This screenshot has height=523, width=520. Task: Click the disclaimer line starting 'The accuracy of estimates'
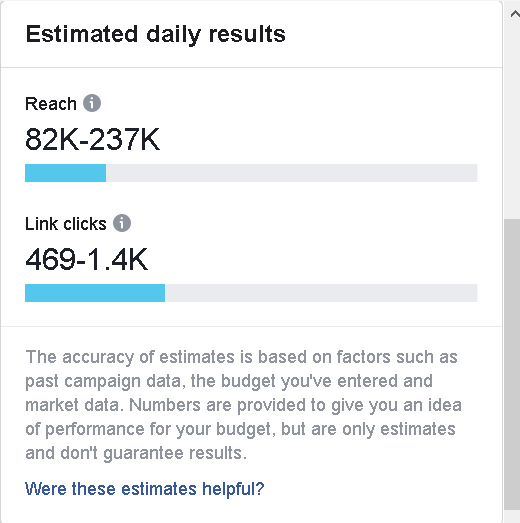pos(241,357)
